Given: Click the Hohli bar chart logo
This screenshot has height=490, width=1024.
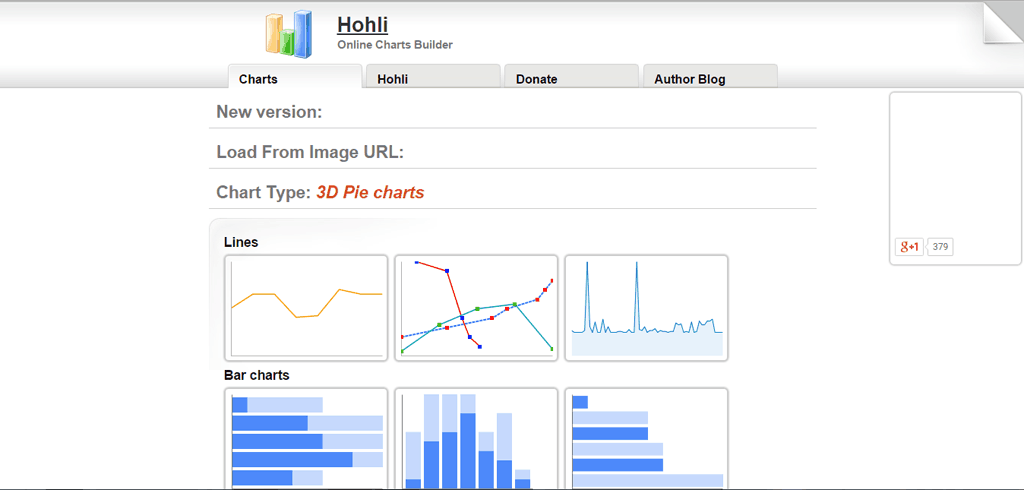Looking at the screenshot, I should [289, 34].
